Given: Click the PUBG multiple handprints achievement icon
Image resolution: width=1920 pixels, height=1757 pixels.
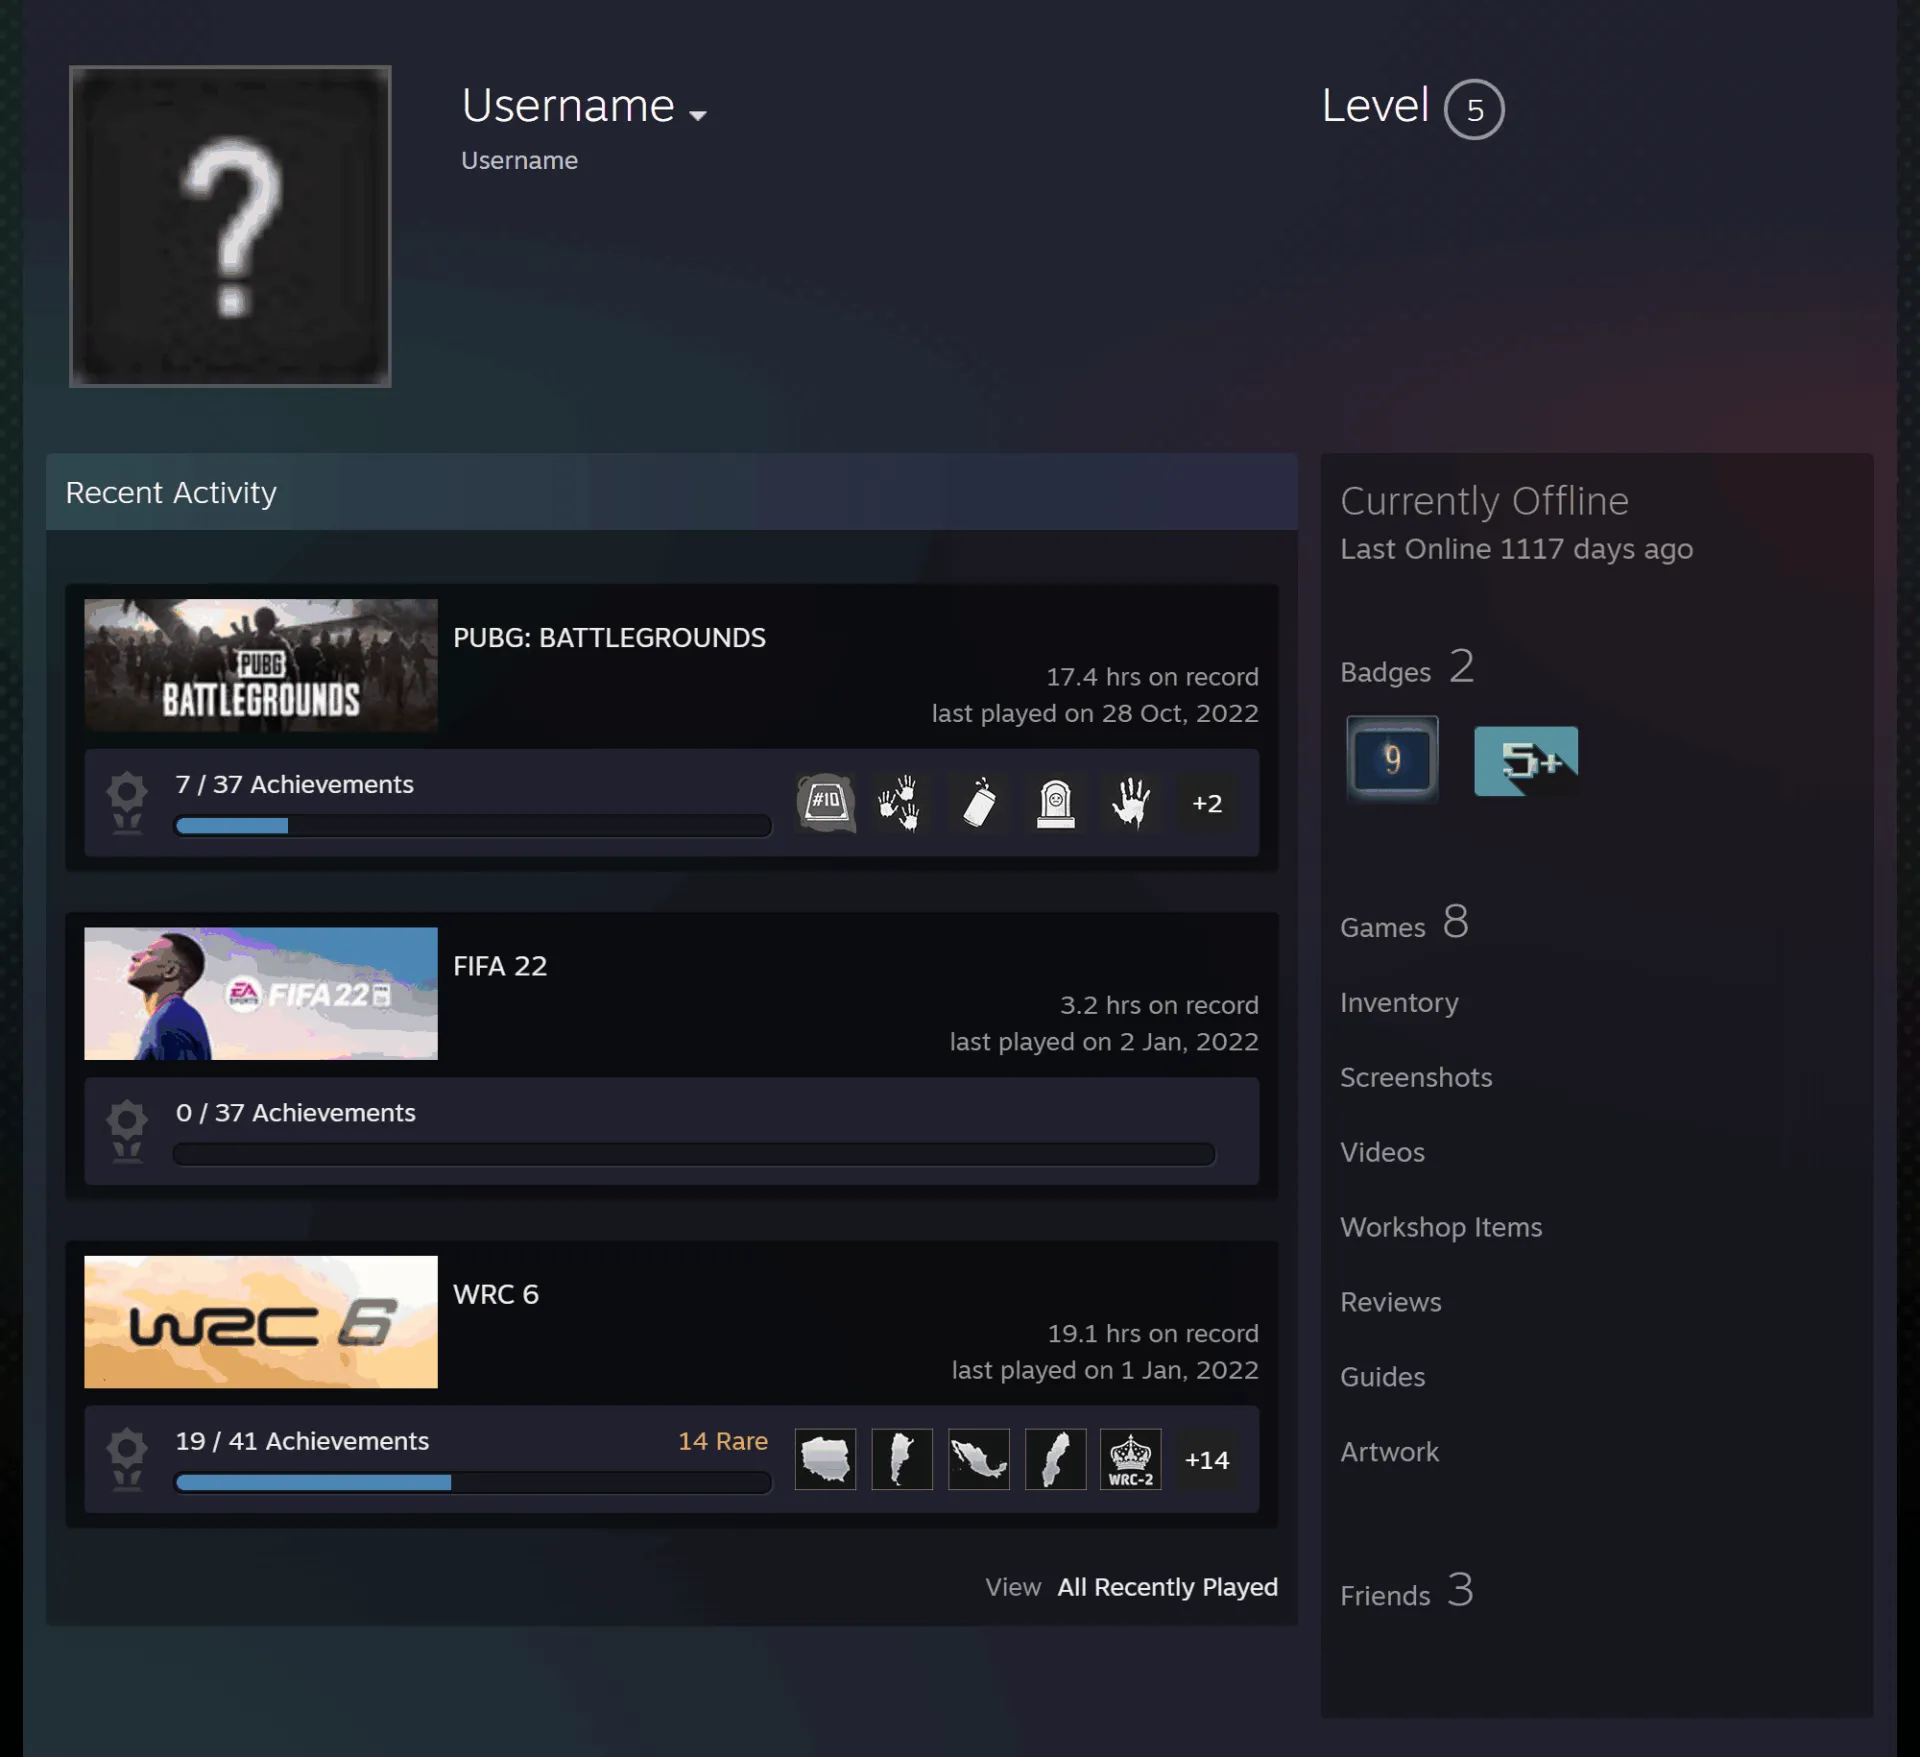Looking at the screenshot, I should coord(901,803).
